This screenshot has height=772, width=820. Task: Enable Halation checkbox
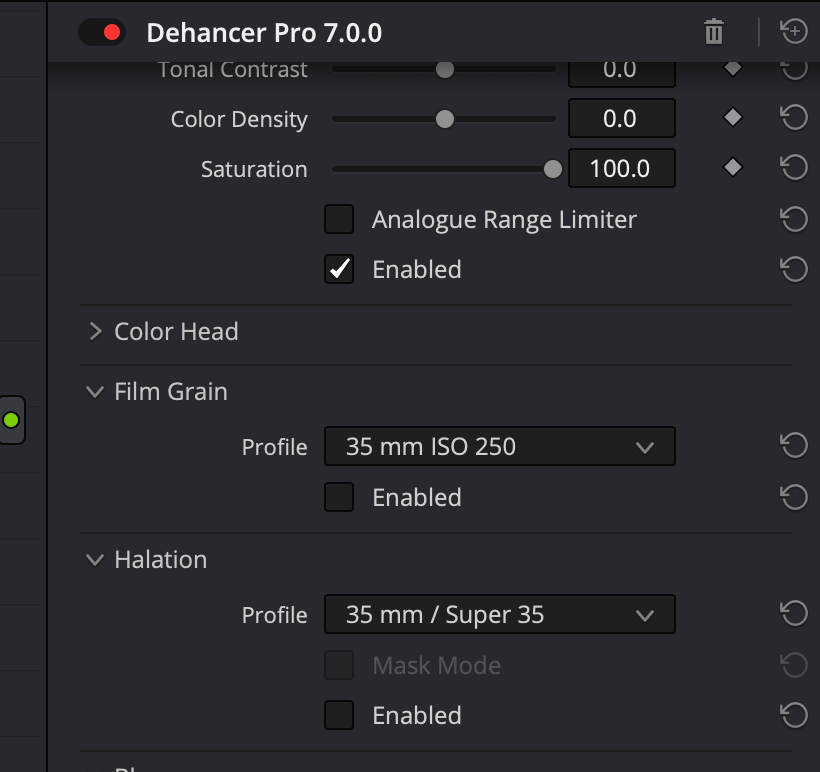pyautogui.click(x=339, y=715)
